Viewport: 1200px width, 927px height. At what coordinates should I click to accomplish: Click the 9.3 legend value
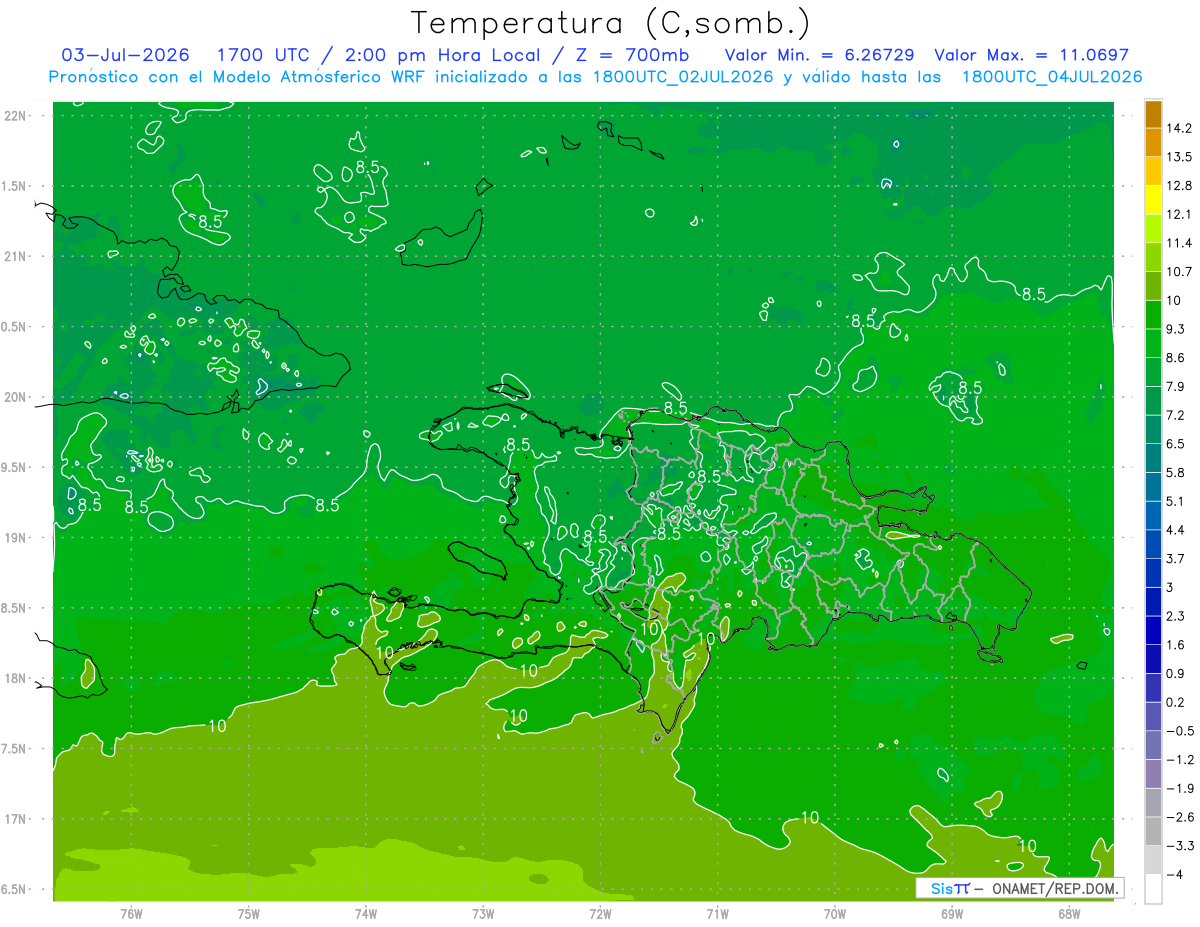pos(1176,329)
